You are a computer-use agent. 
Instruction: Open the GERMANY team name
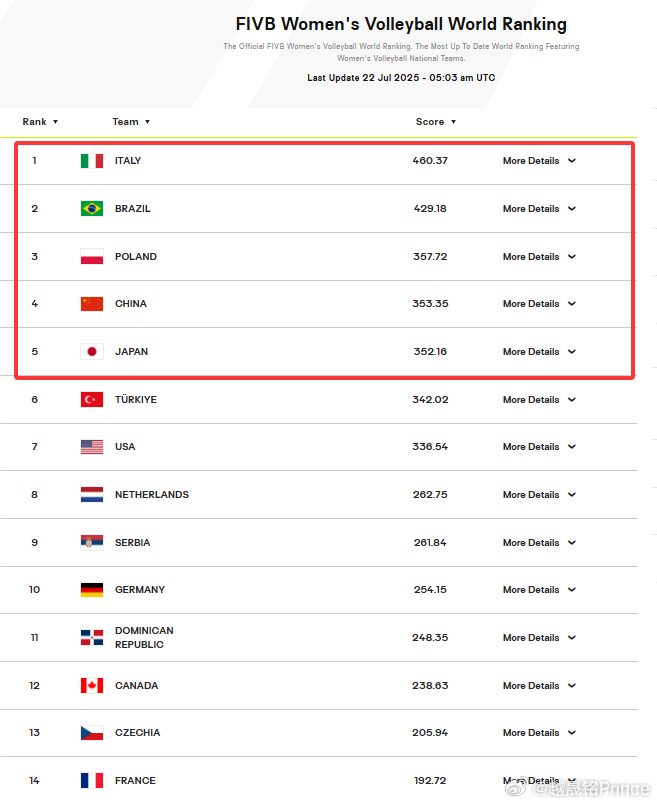pos(140,590)
